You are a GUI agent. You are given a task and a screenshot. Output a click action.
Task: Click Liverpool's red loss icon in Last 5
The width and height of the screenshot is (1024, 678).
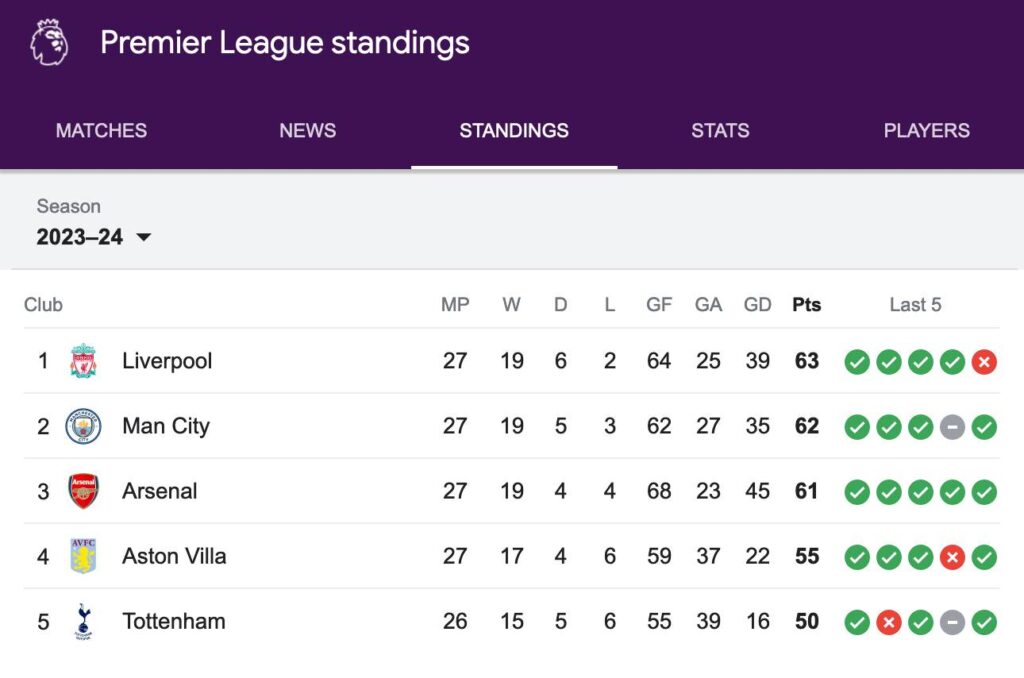point(984,362)
